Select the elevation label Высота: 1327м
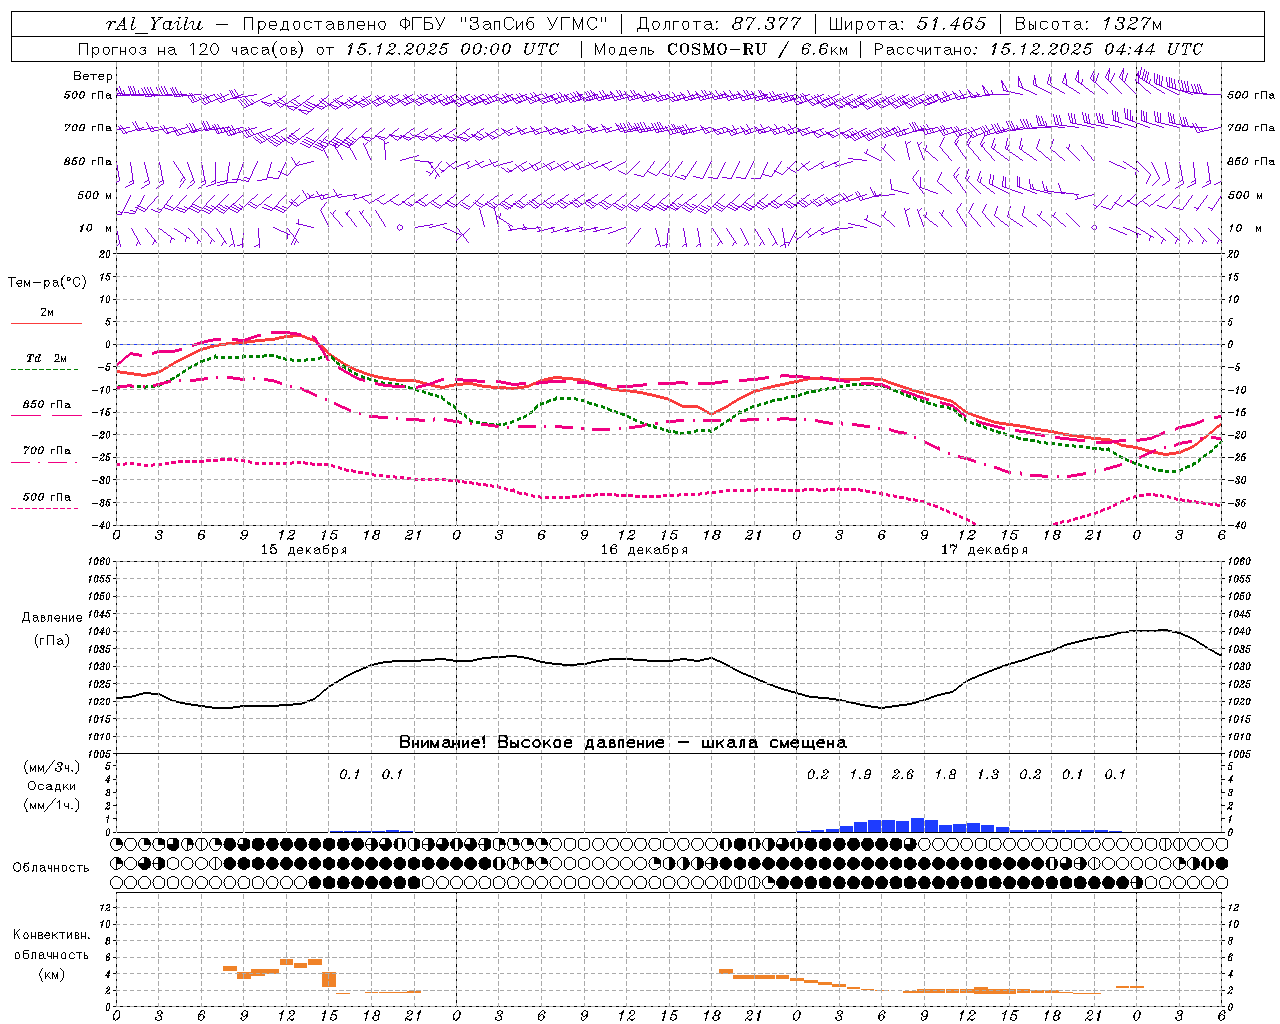Image resolution: width=1280 pixels, height=1024 pixels. click(x=1088, y=24)
